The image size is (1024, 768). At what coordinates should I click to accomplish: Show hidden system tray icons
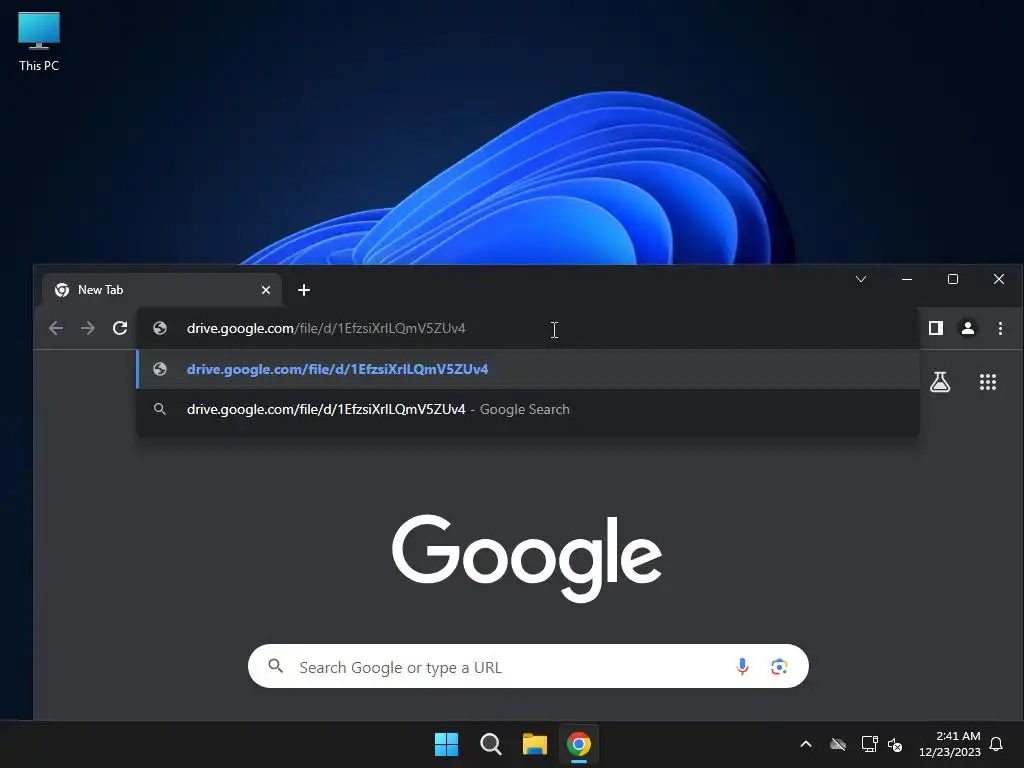click(x=806, y=744)
